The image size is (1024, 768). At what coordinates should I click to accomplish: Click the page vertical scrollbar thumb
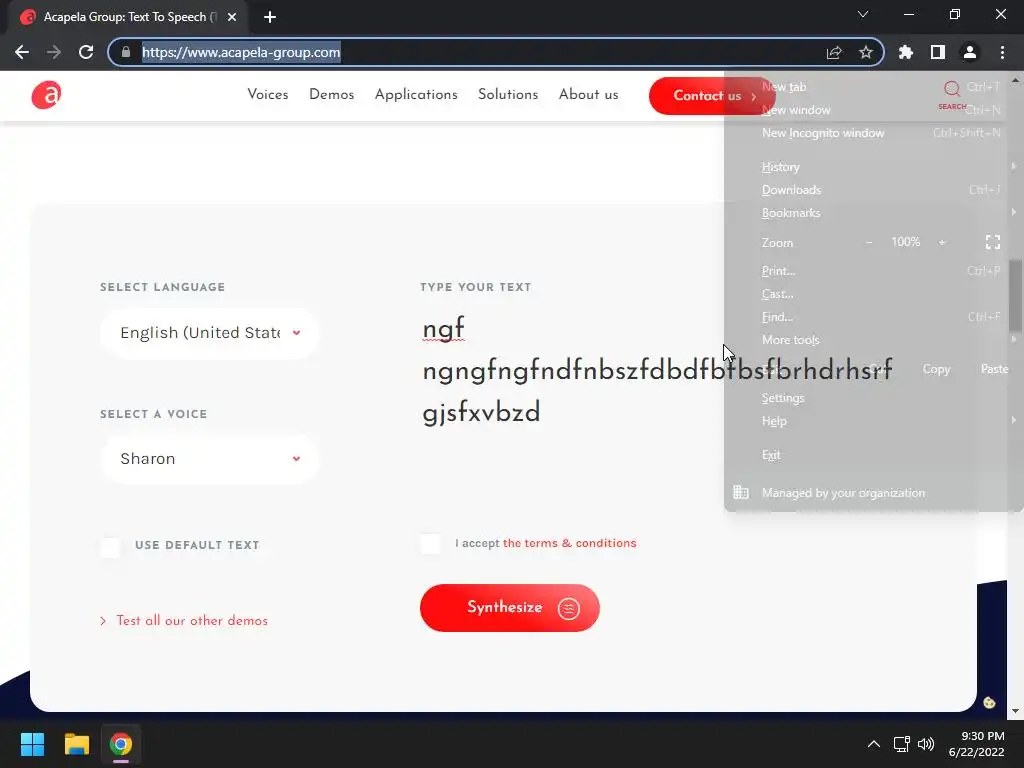point(1015,295)
